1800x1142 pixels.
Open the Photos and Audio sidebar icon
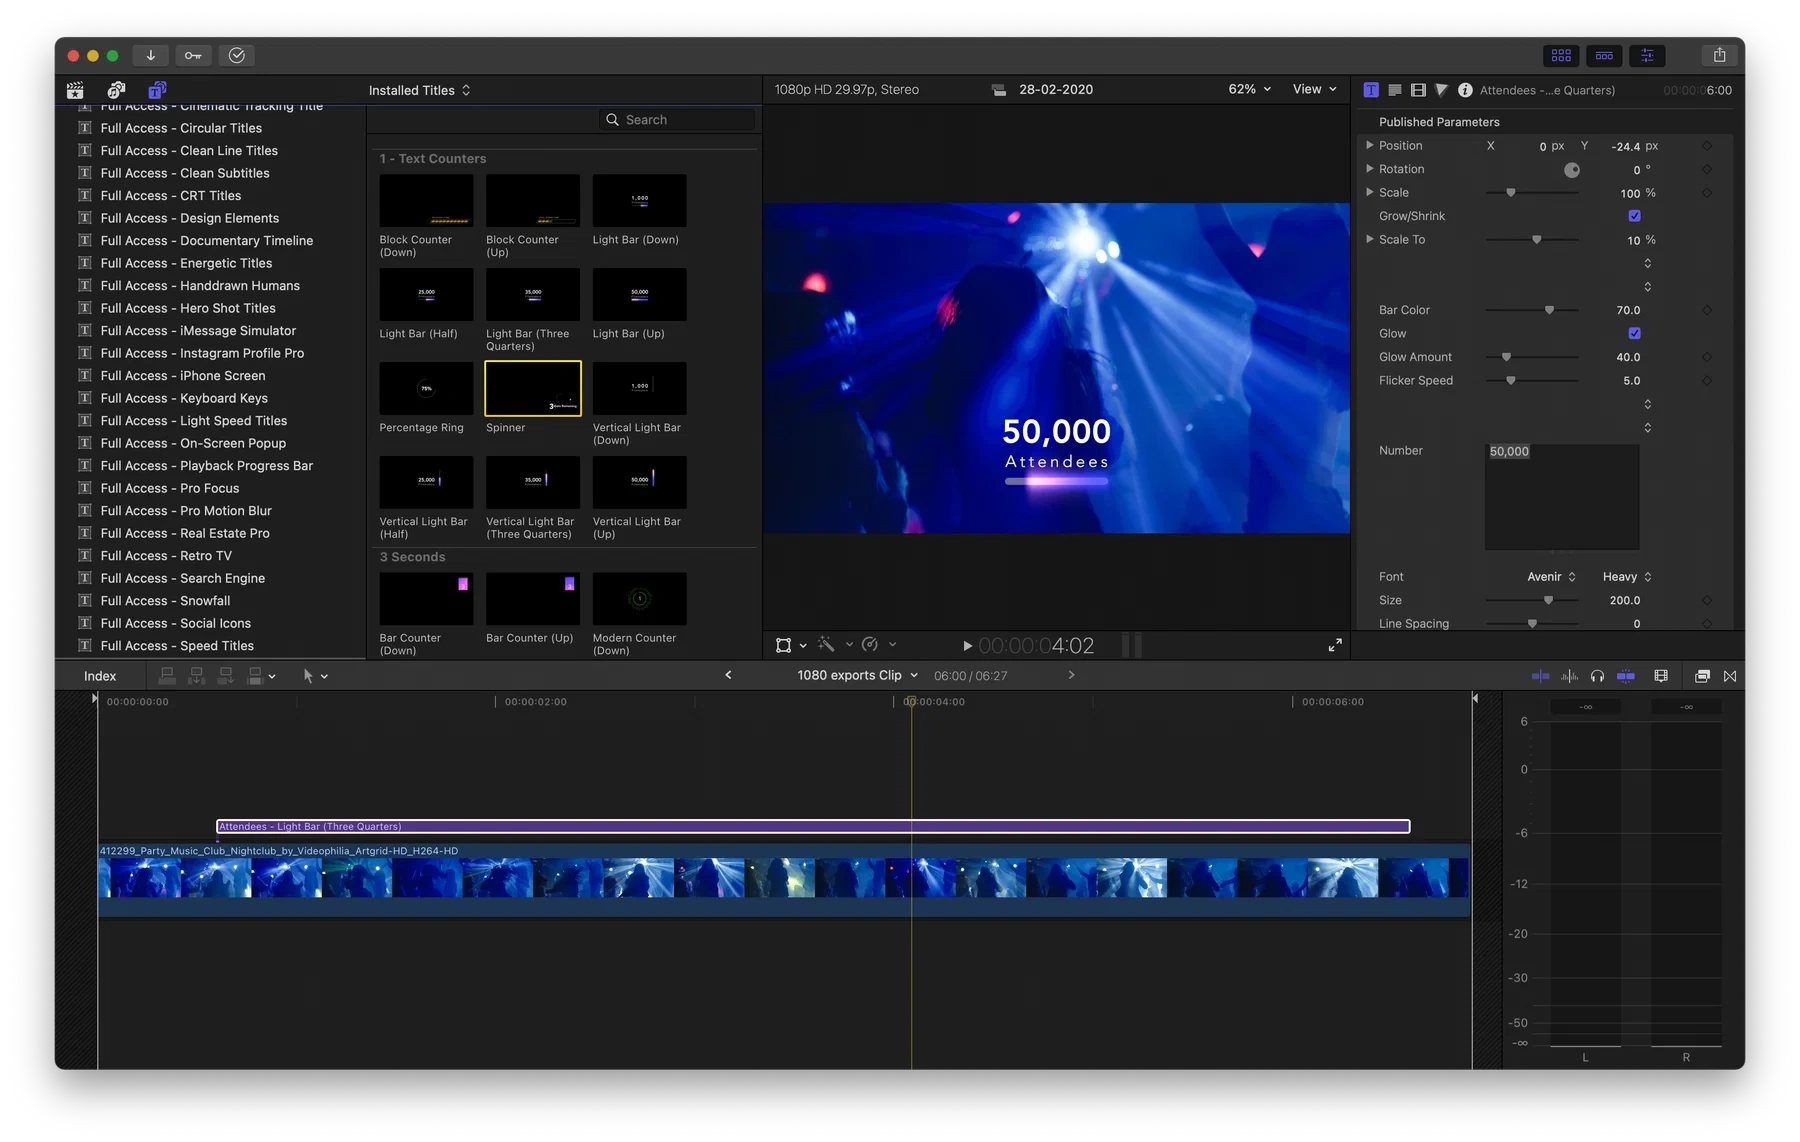(116, 90)
